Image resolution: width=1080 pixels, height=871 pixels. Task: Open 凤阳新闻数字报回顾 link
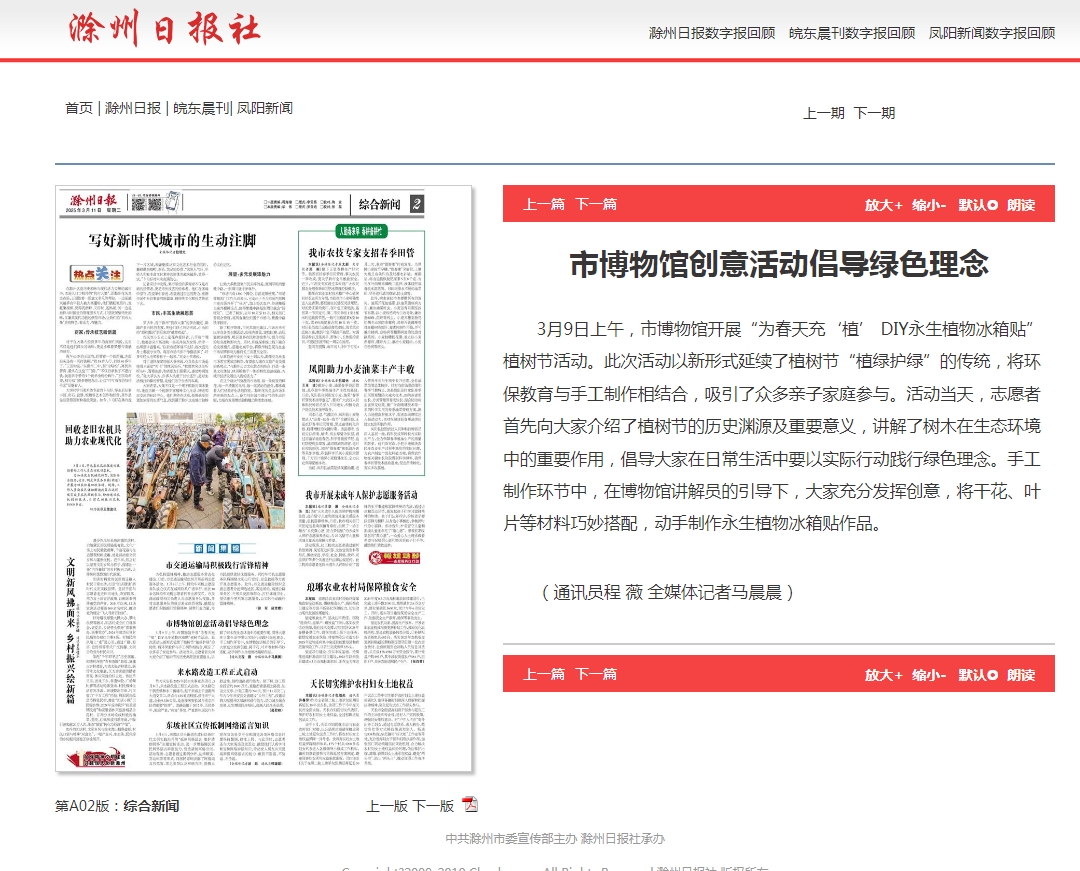click(x=992, y=32)
